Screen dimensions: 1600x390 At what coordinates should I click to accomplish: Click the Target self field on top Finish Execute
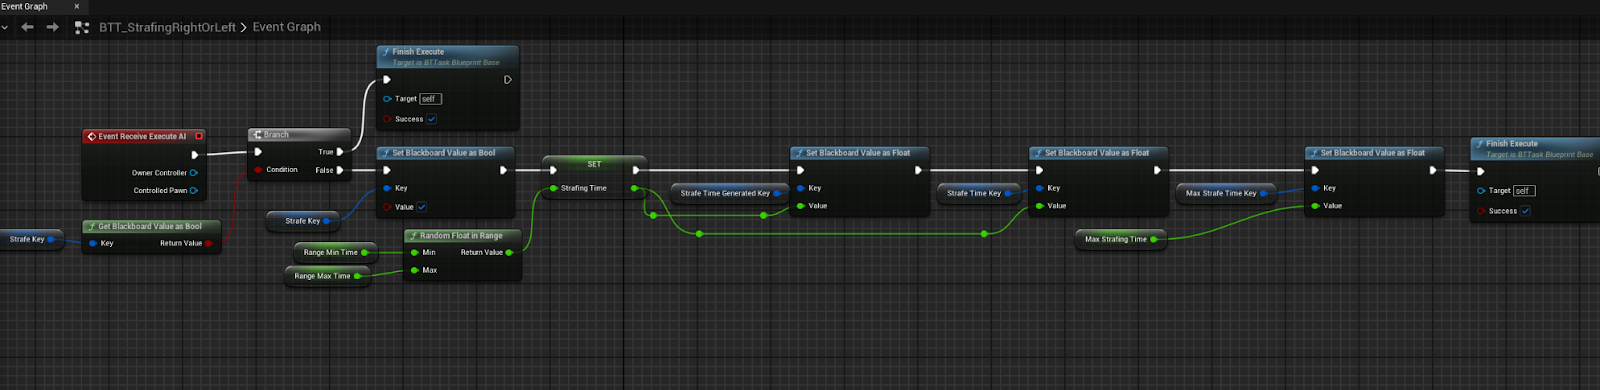430,99
